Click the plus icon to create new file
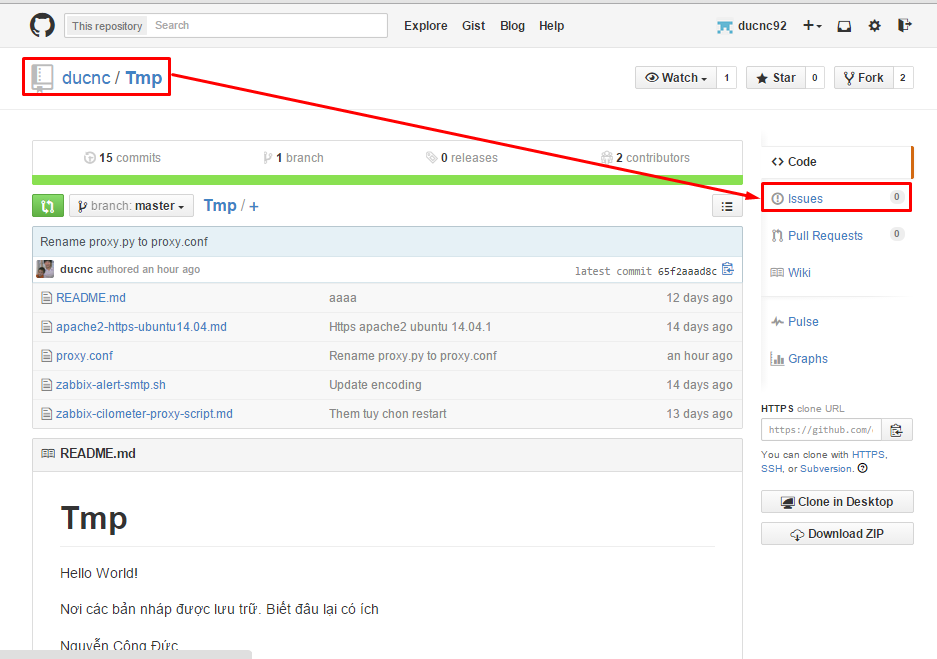This screenshot has height=659, width=937. pyautogui.click(x=254, y=207)
